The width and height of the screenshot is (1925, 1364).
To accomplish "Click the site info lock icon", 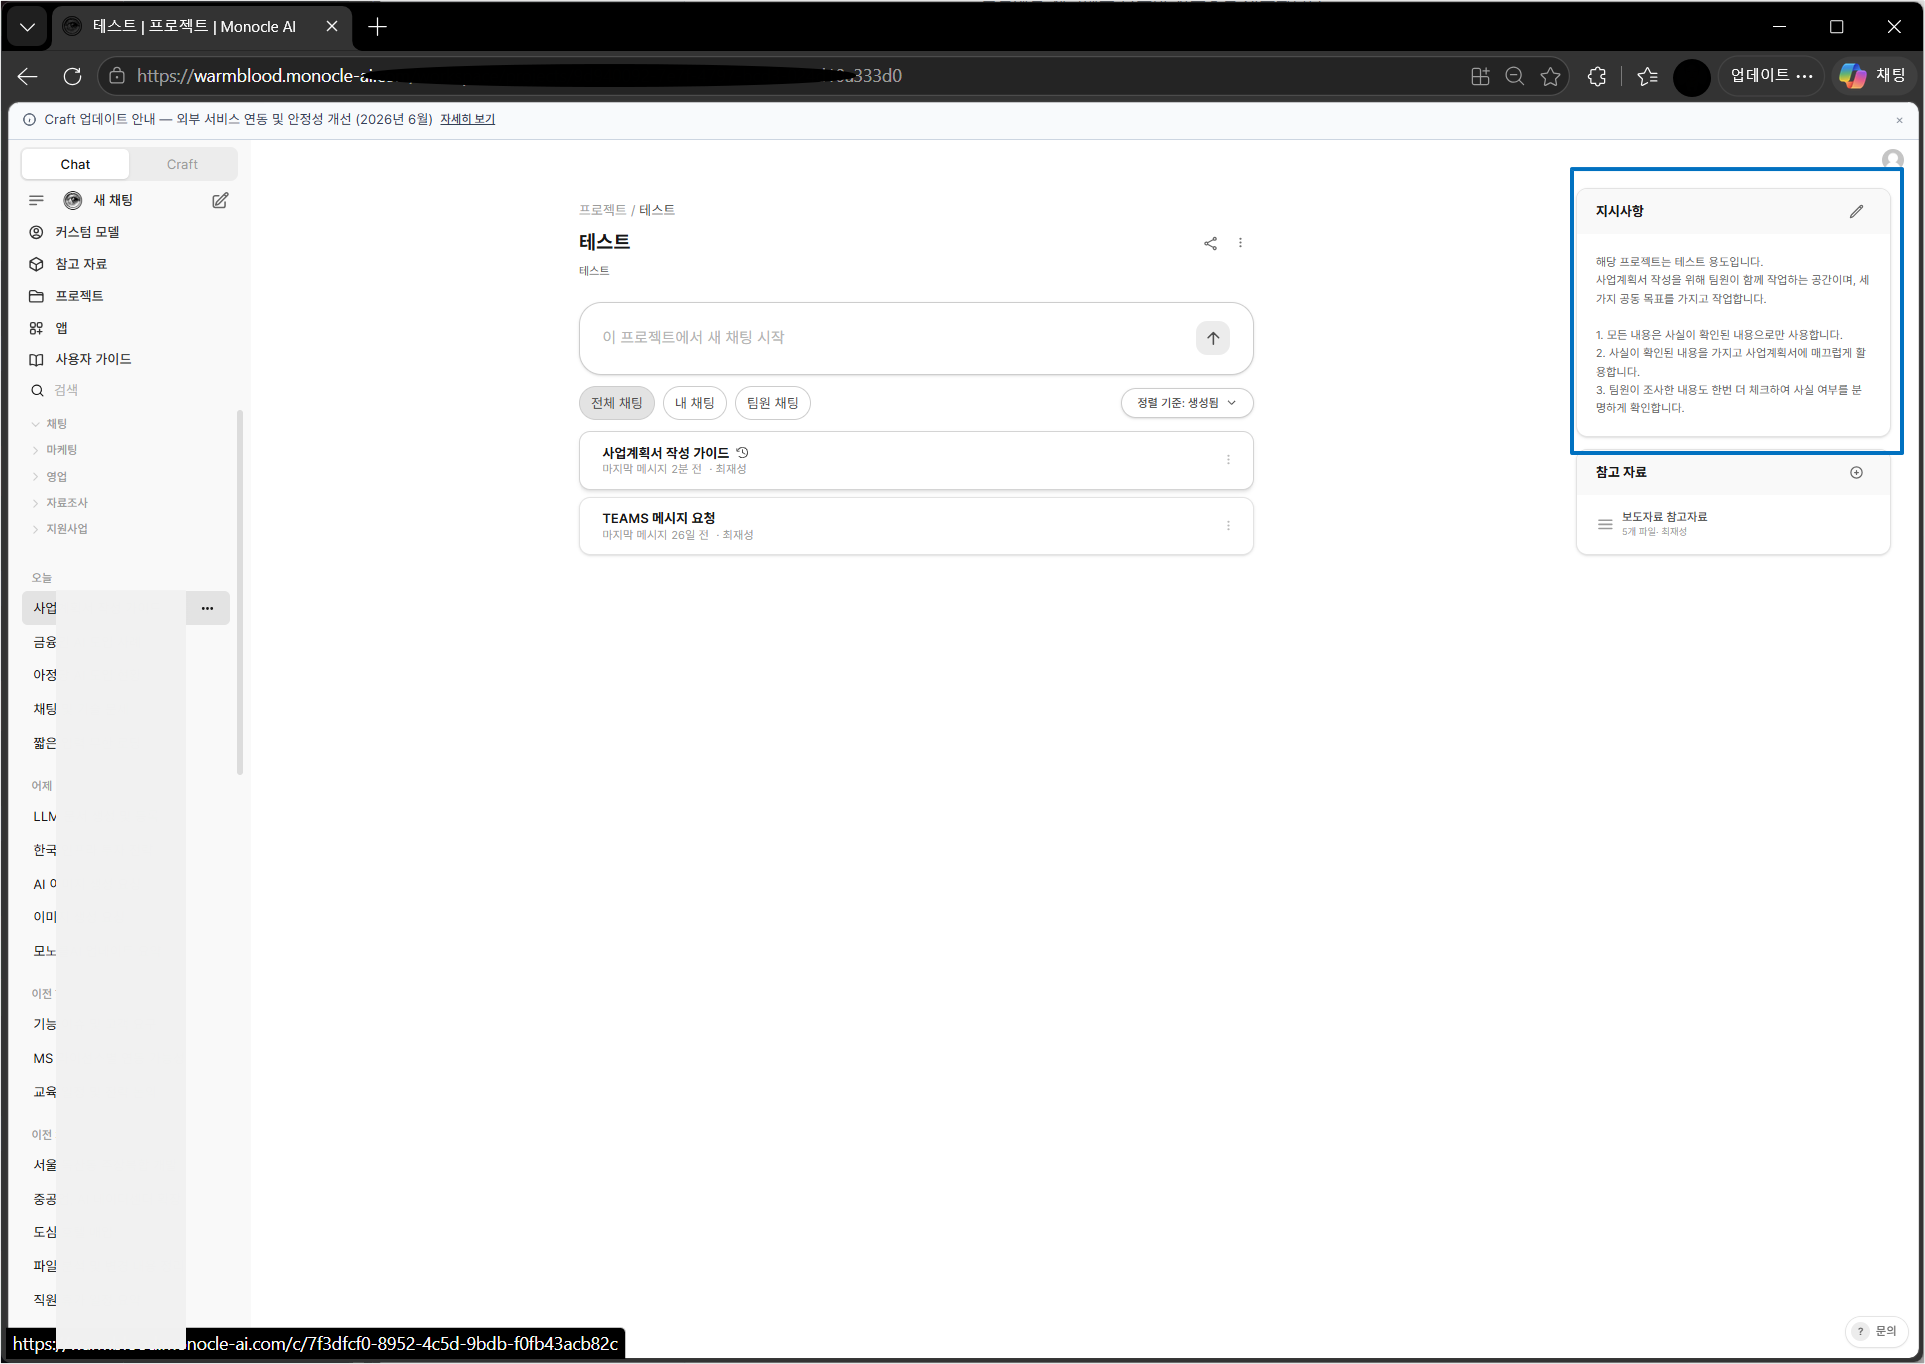I will pos(117,76).
